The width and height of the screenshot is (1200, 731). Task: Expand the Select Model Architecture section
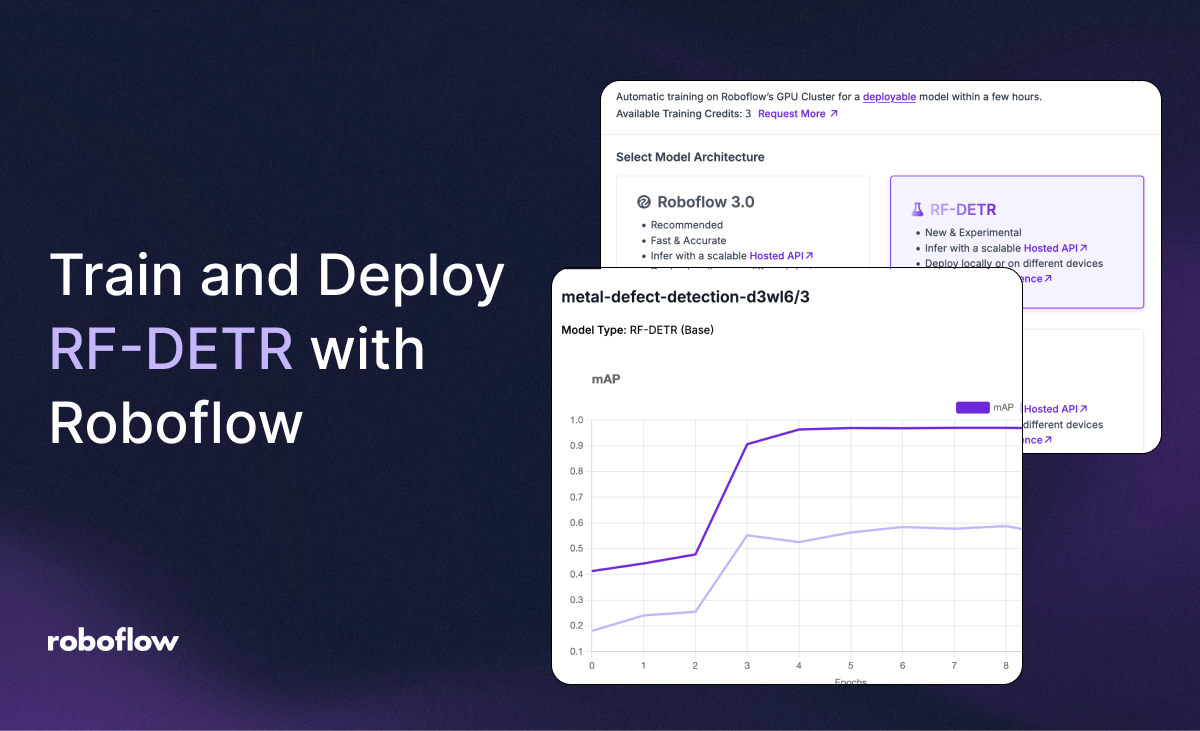click(x=690, y=157)
